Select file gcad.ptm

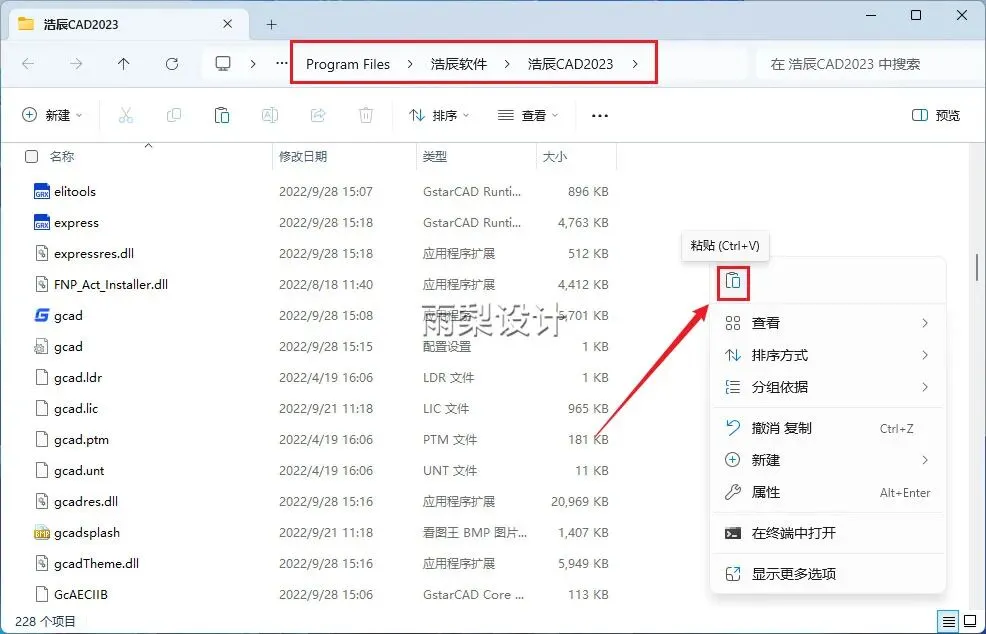(81, 440)
